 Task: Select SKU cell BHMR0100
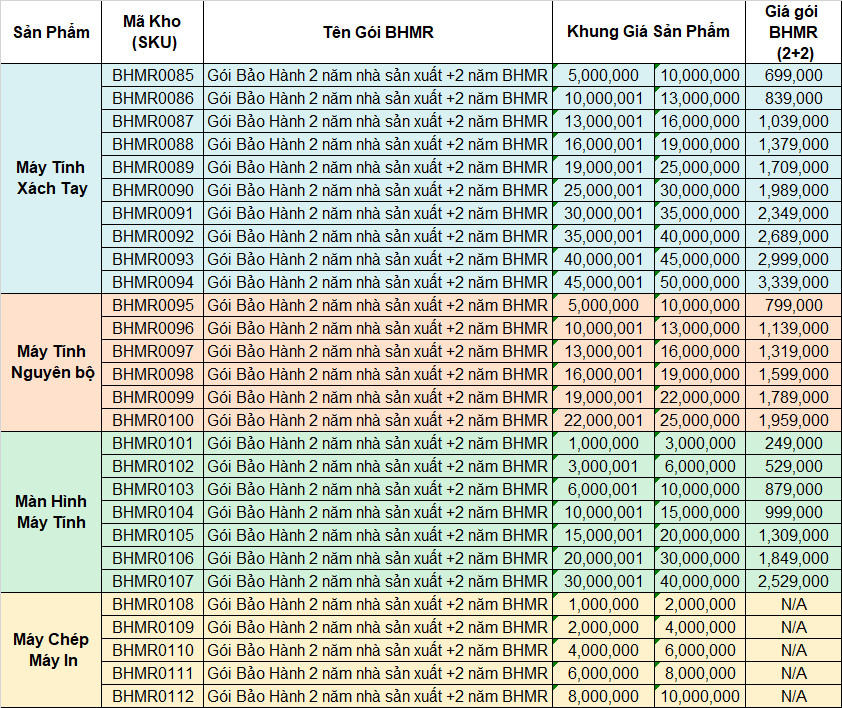153,420
